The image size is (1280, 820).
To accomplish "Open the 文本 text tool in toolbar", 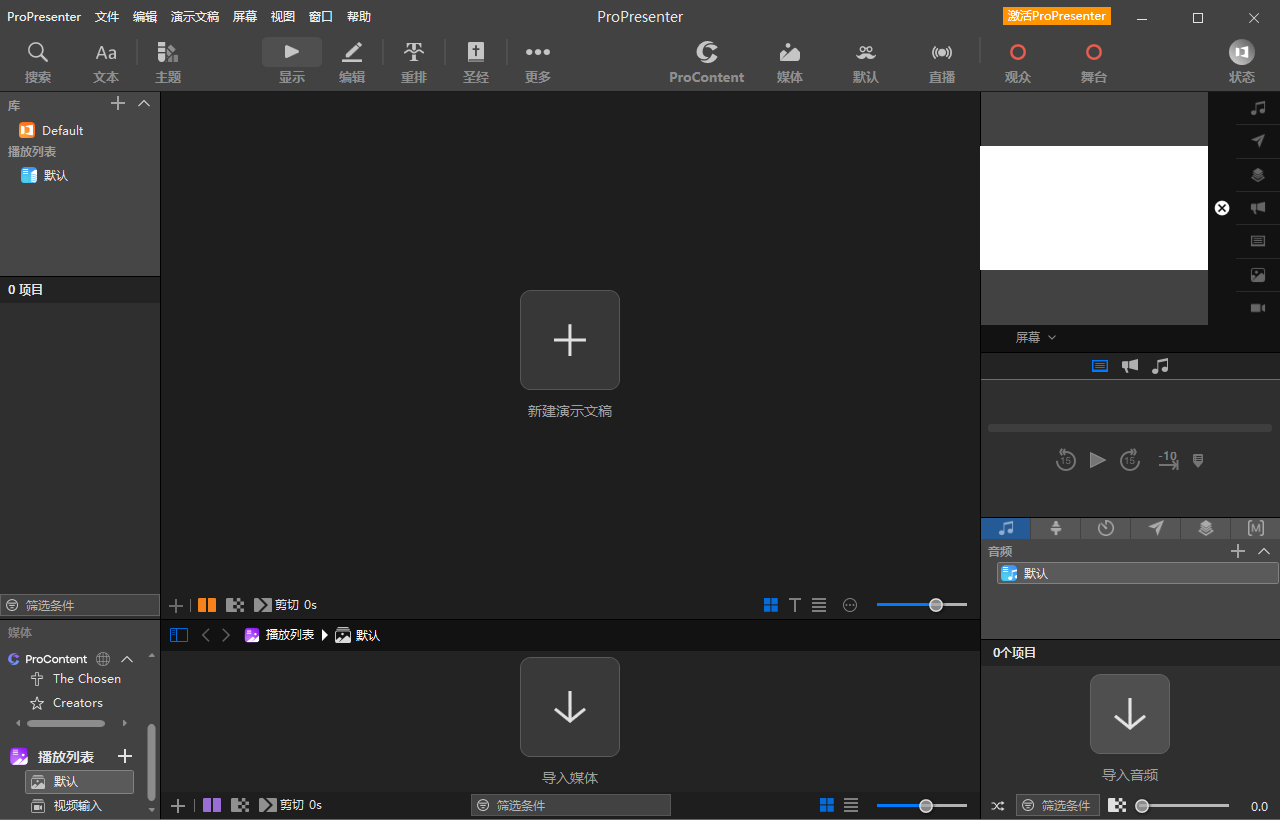I will tap(106, 62).
